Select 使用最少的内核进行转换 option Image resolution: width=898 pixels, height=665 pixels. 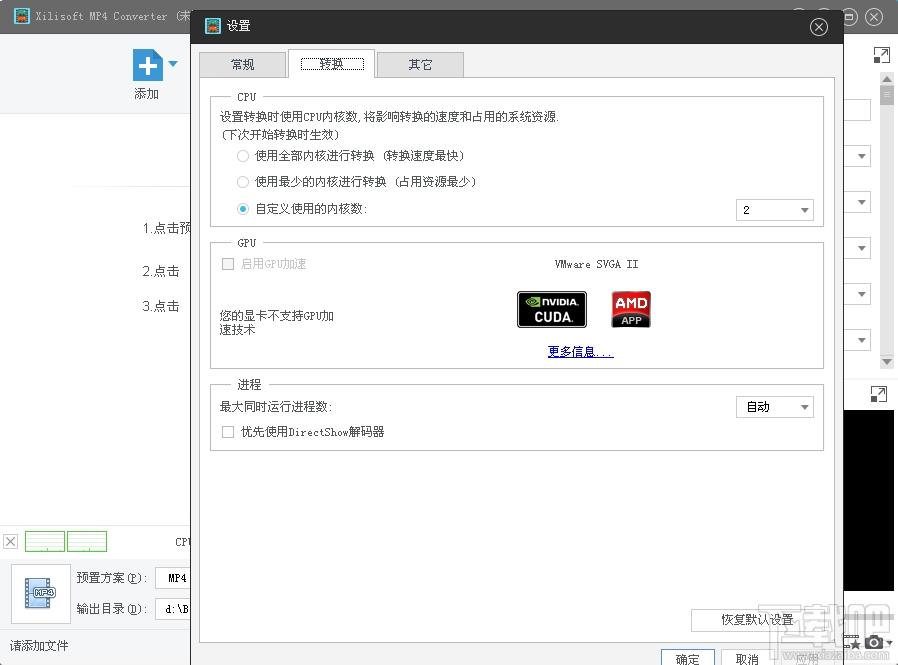pos(243,182)
